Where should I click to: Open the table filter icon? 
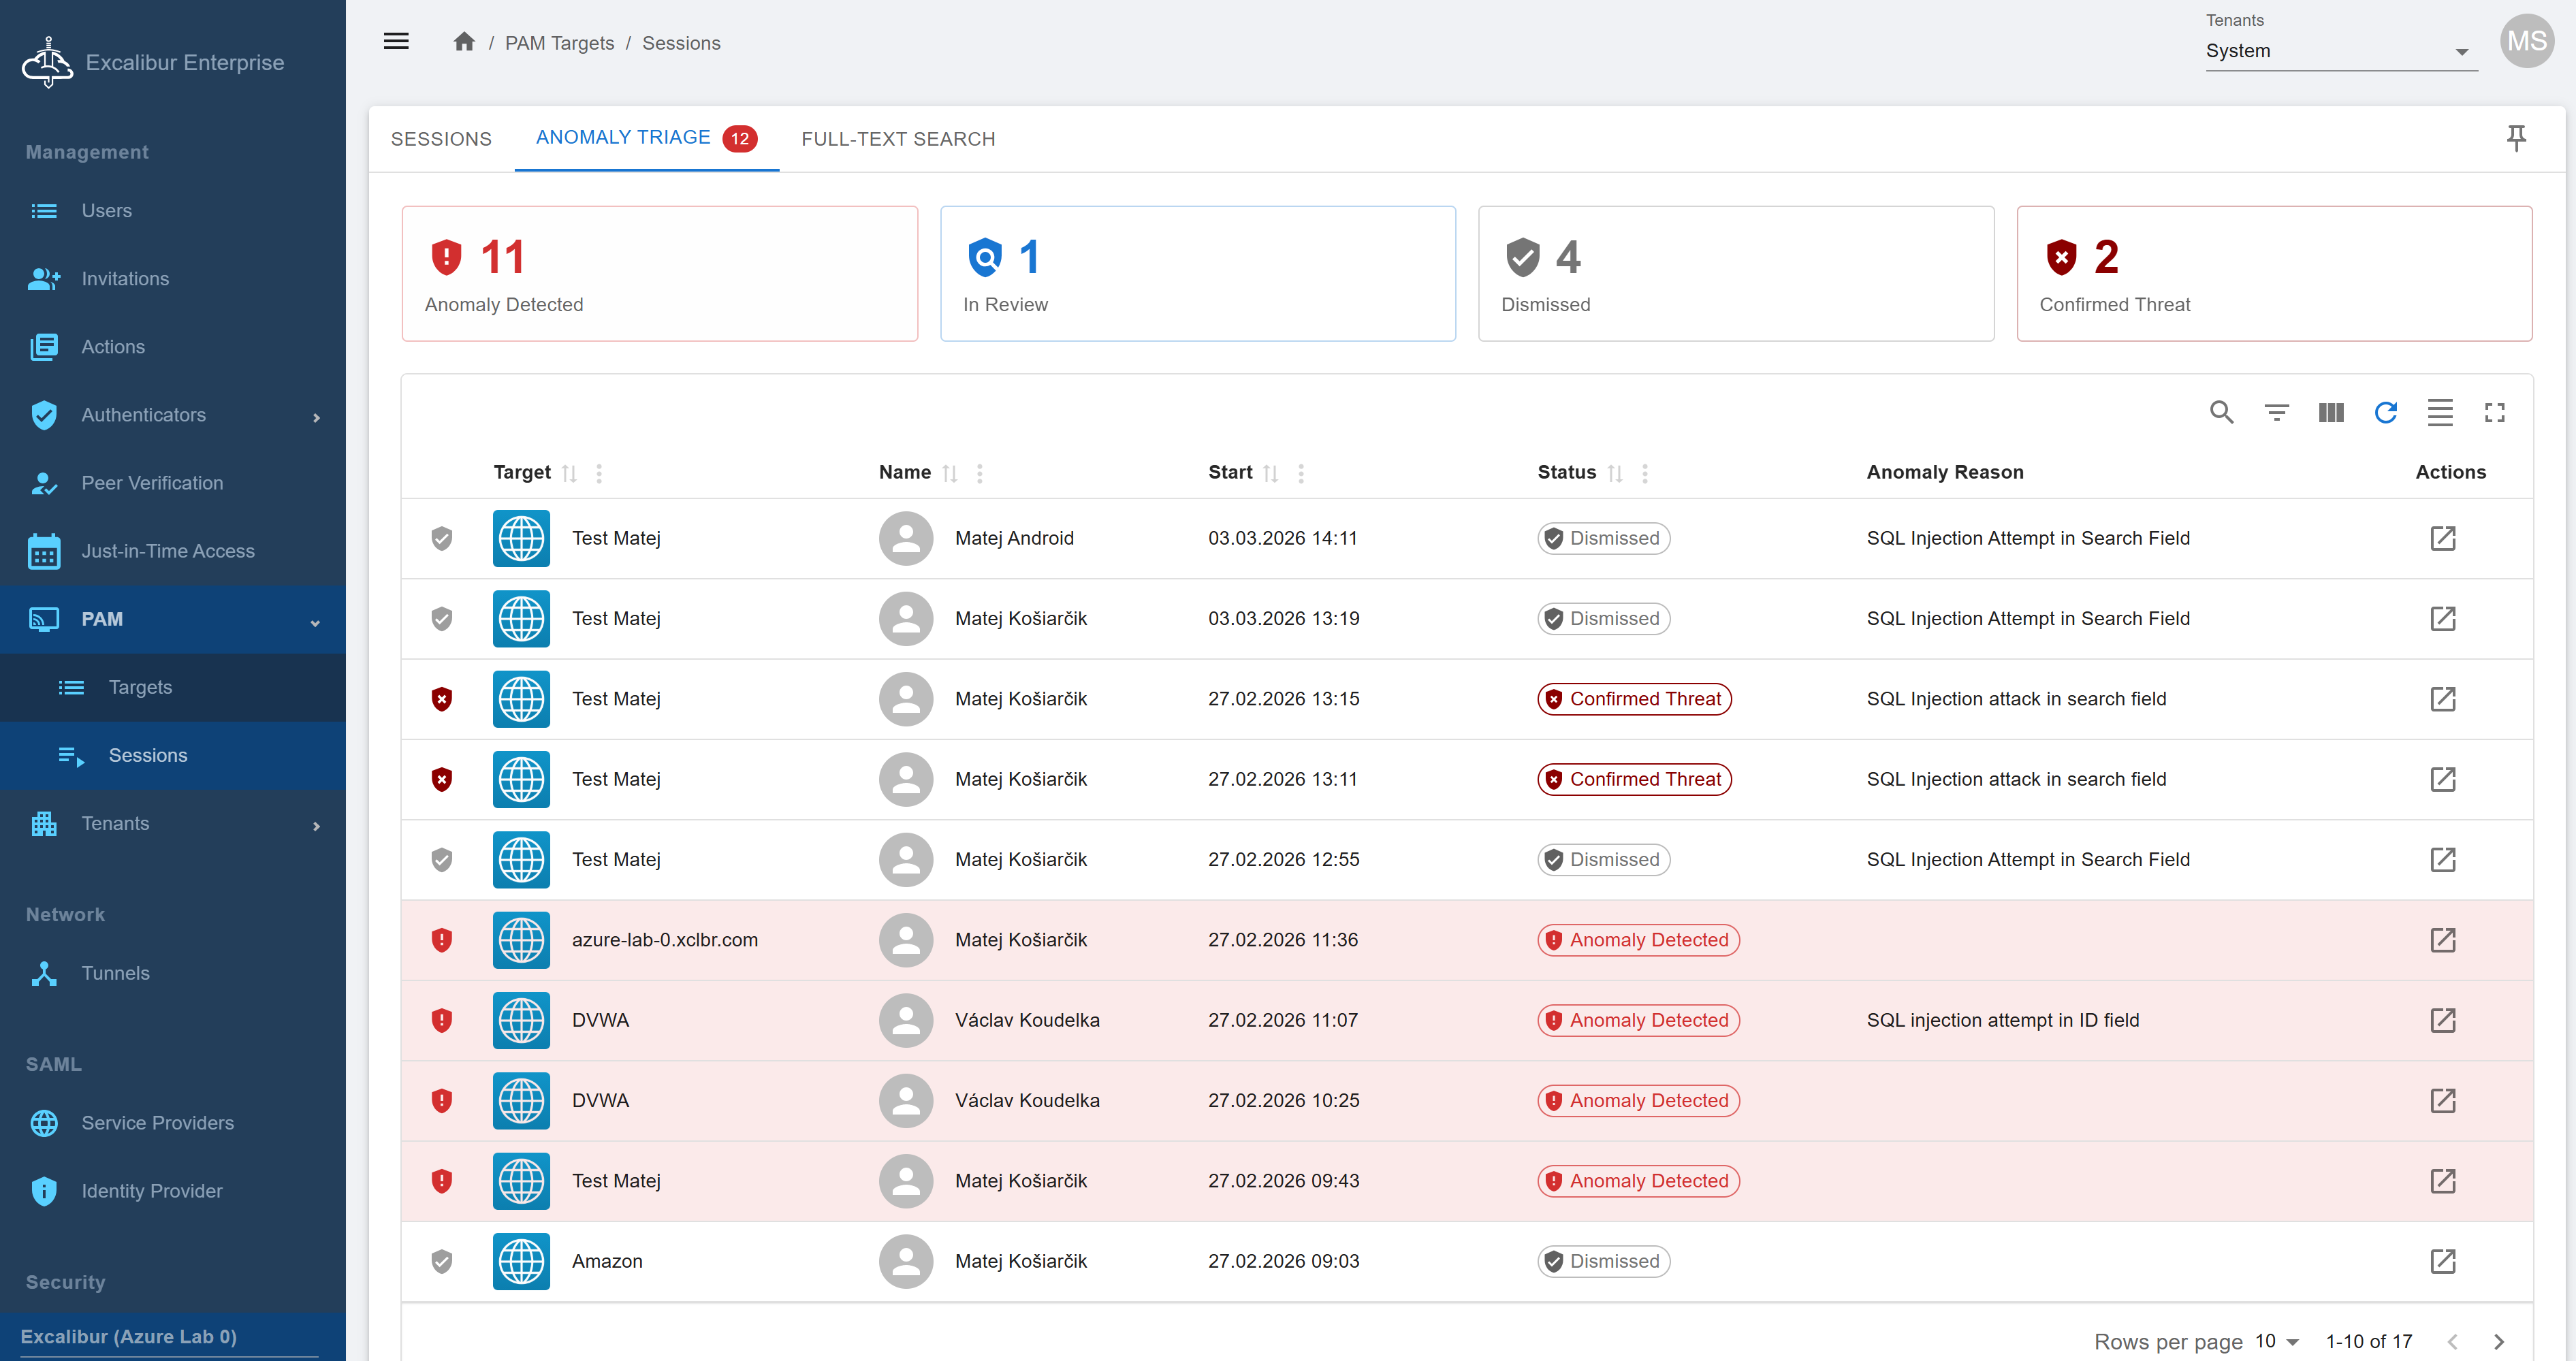(x=2276, y=412)
